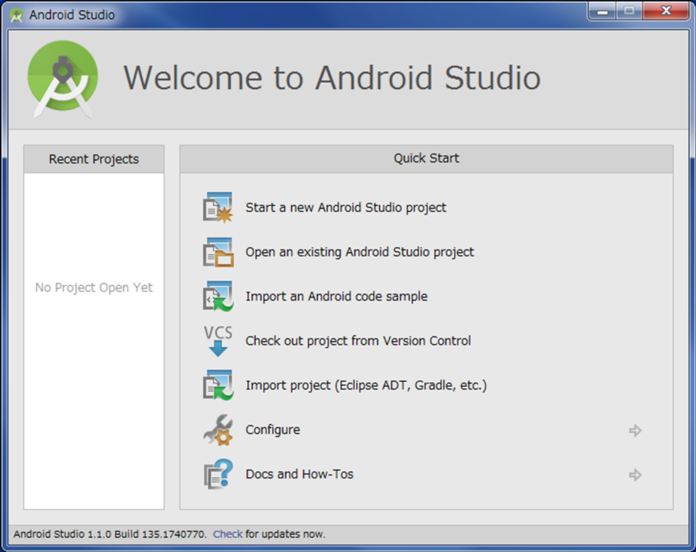Expand the Configure submenu arrow
Image resolution: width=696 pixels, height=552 pixels.
tap(635, 430)
